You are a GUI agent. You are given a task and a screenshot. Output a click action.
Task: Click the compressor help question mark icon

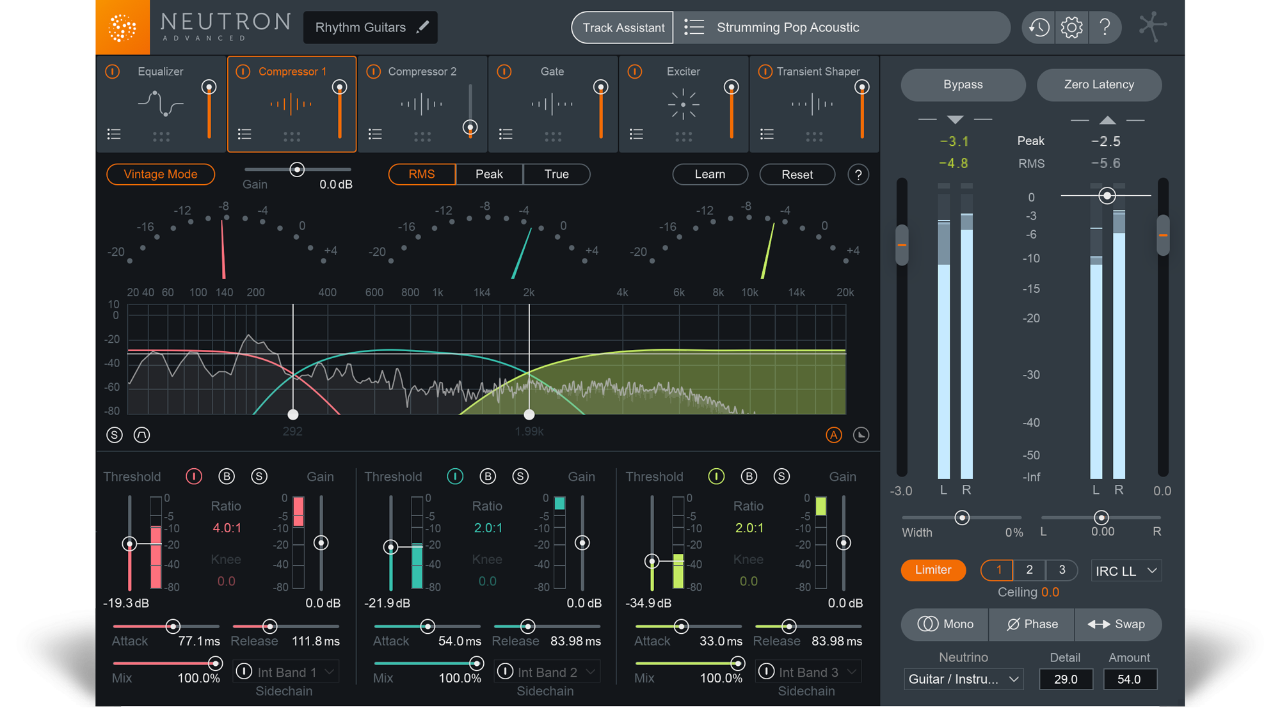coord(858,174)
